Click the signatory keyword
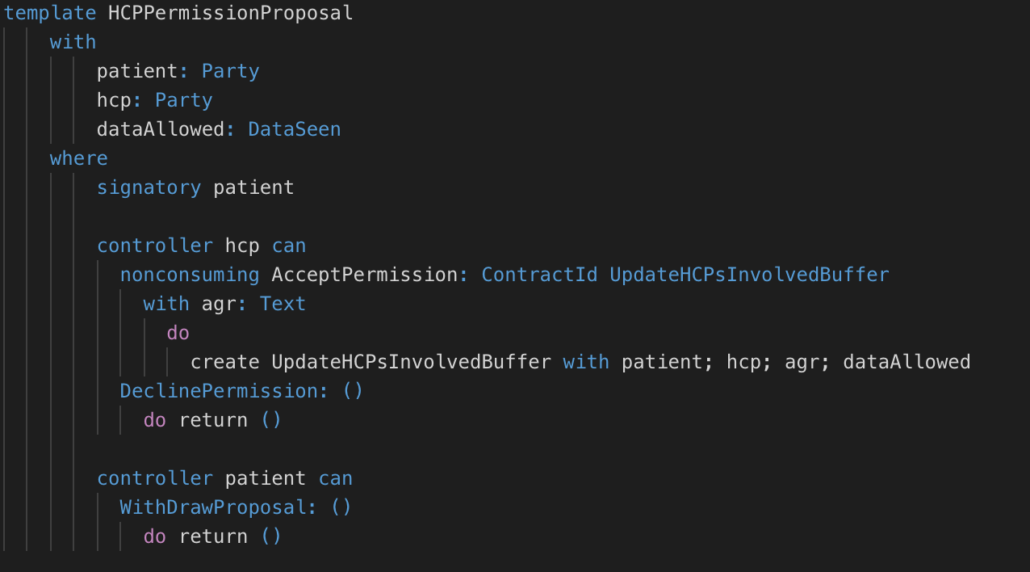Screen dimensions: 1030x572 click(149, 188)
